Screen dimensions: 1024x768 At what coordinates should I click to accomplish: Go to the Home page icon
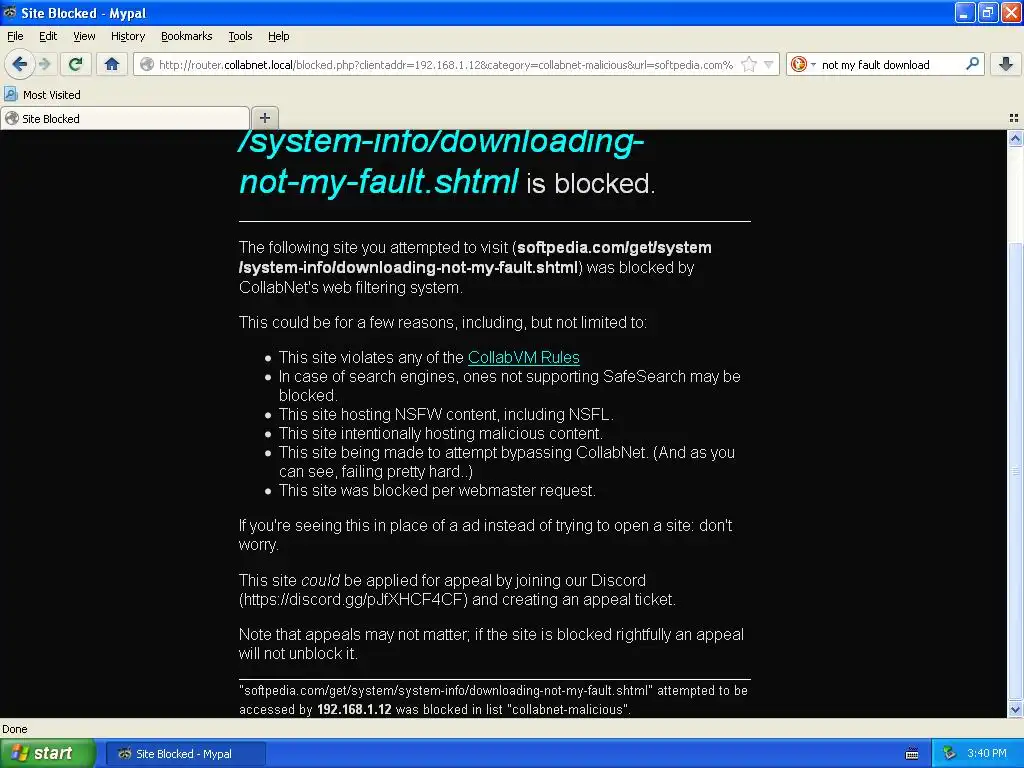click(112, 64)
